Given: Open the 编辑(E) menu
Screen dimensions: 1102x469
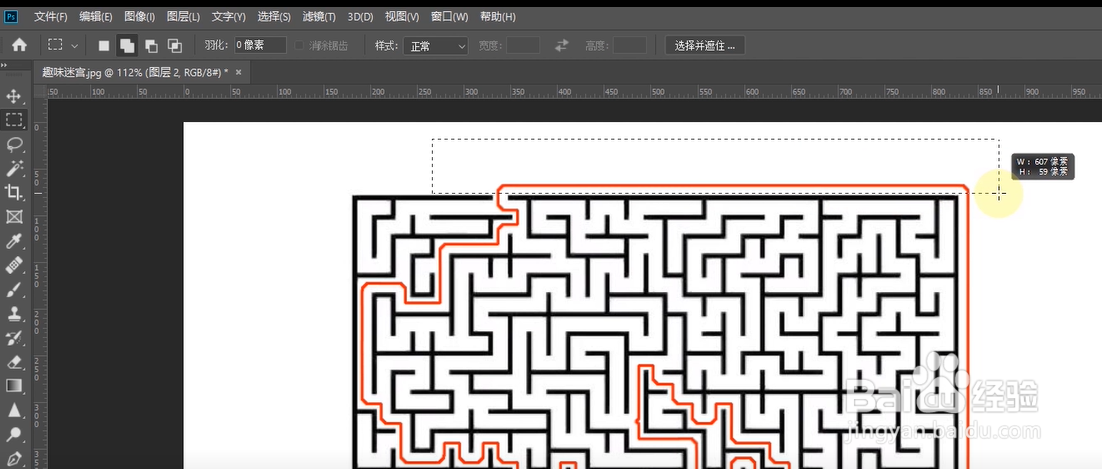Looking at the screenshot, I should 96,17.
